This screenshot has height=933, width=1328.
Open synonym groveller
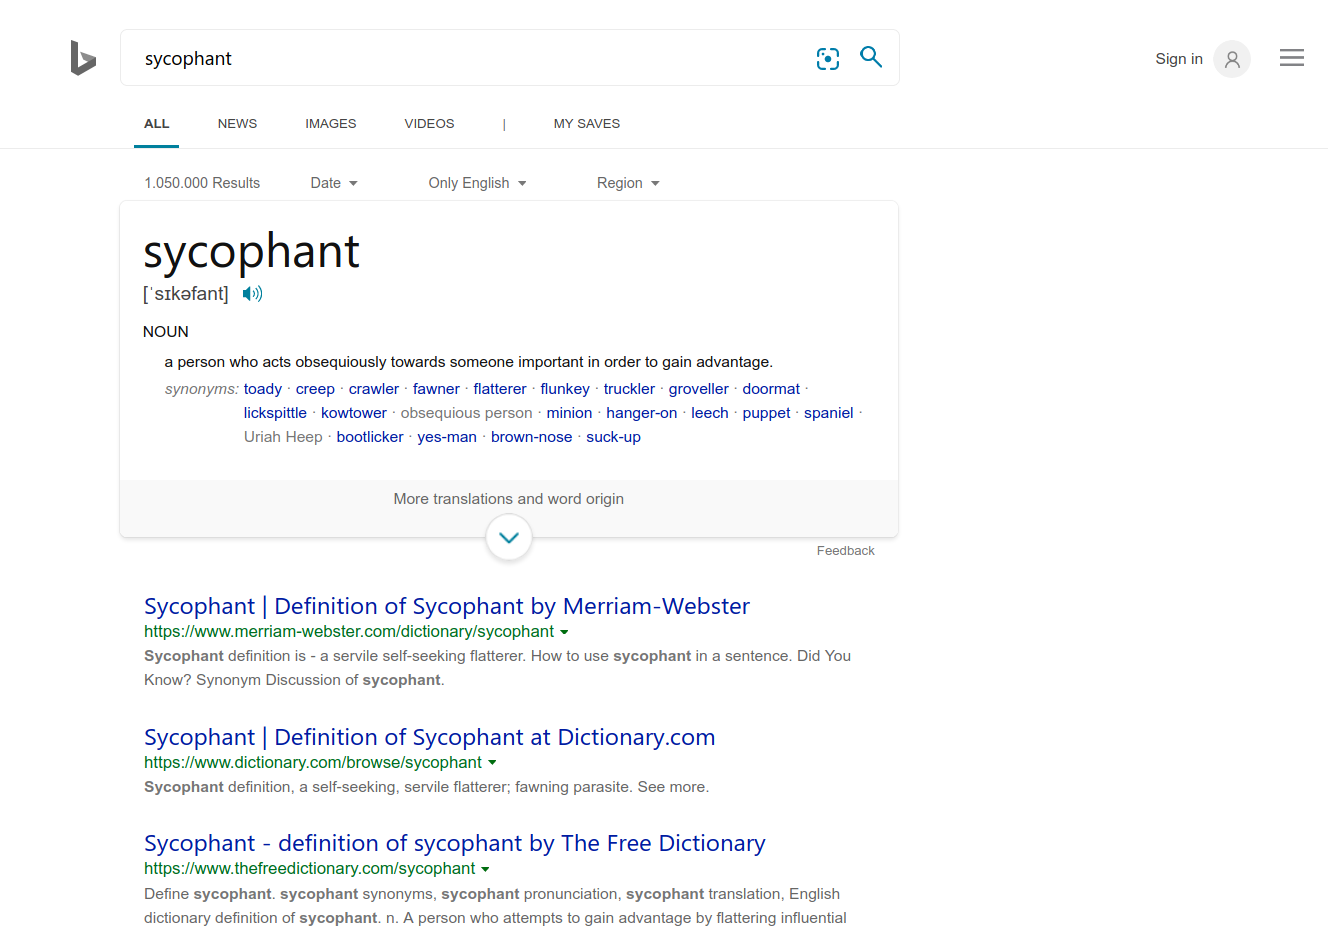tap(699, 389)
